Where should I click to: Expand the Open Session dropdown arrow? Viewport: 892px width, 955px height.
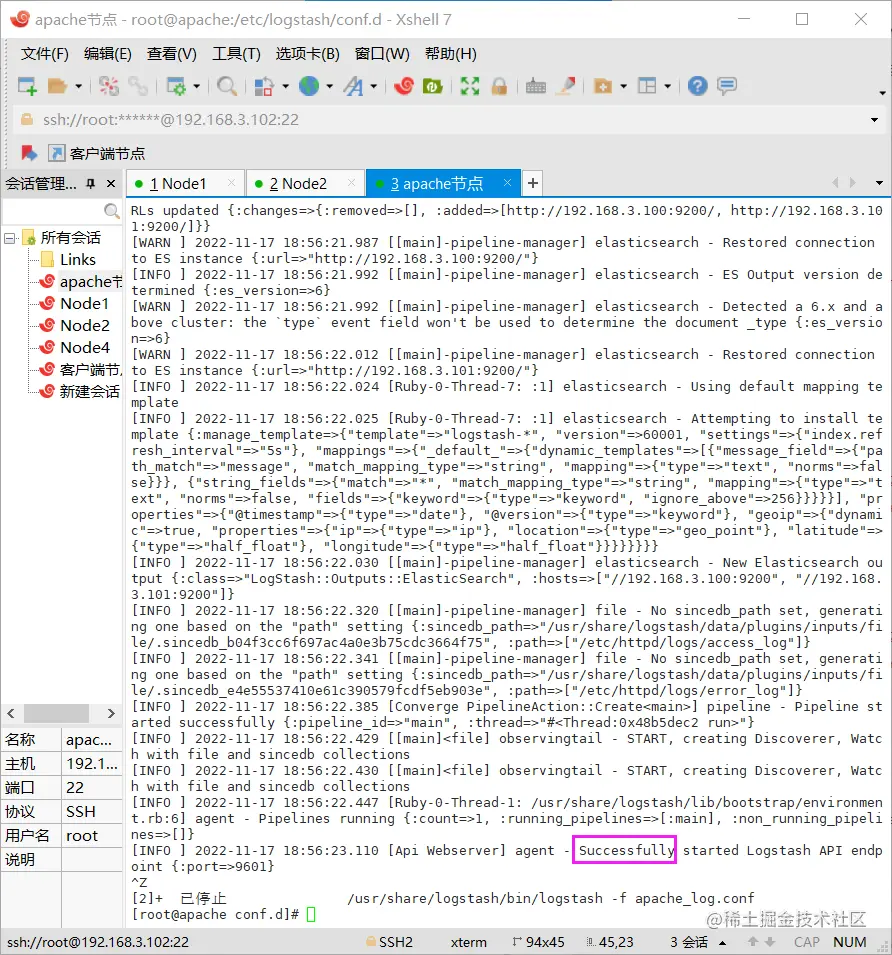click(79, 86)
